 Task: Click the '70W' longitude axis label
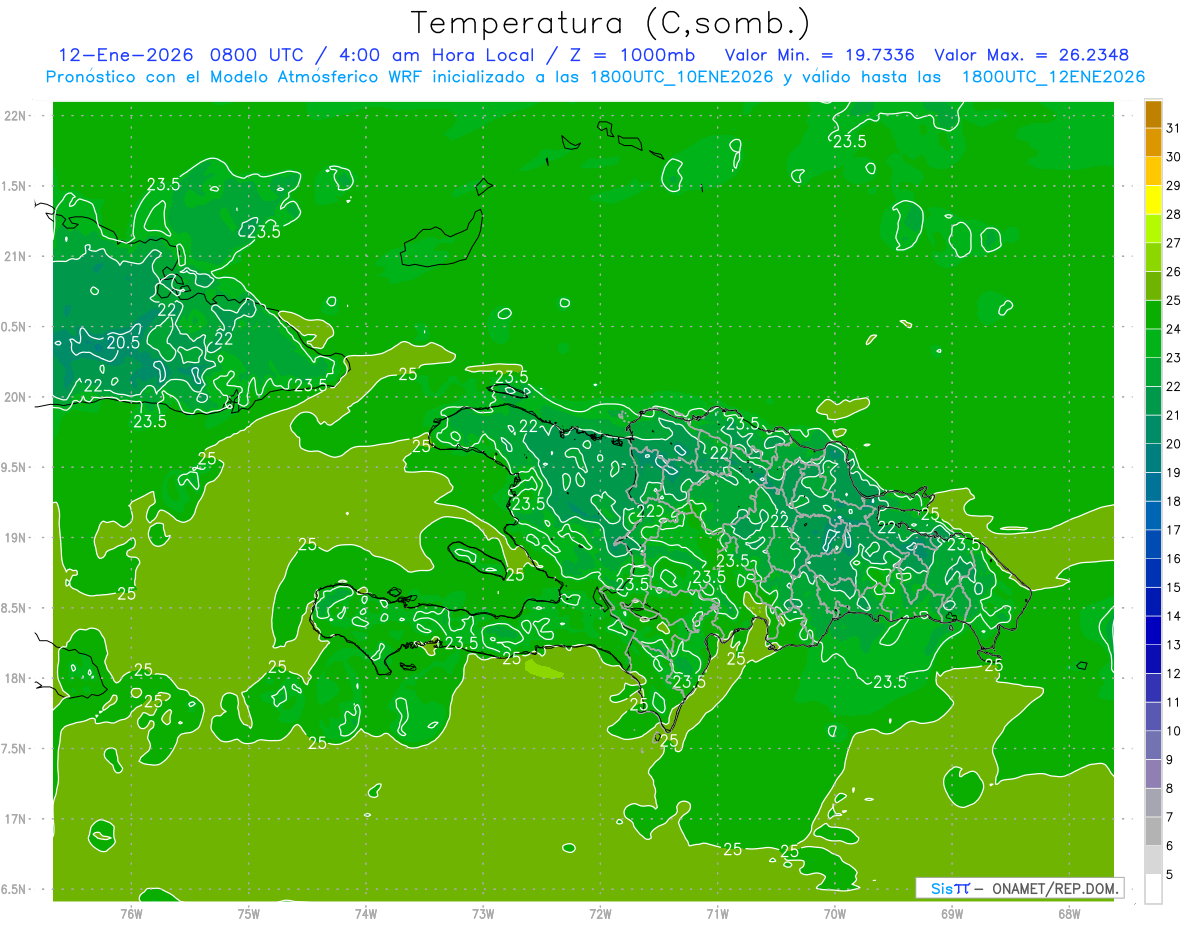click(835, 913)
